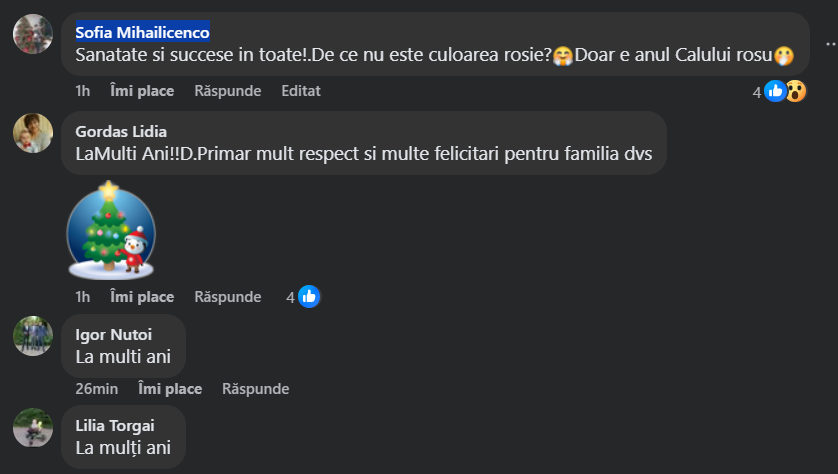Reply to Igor Nutoi's comment

(256, 389)
